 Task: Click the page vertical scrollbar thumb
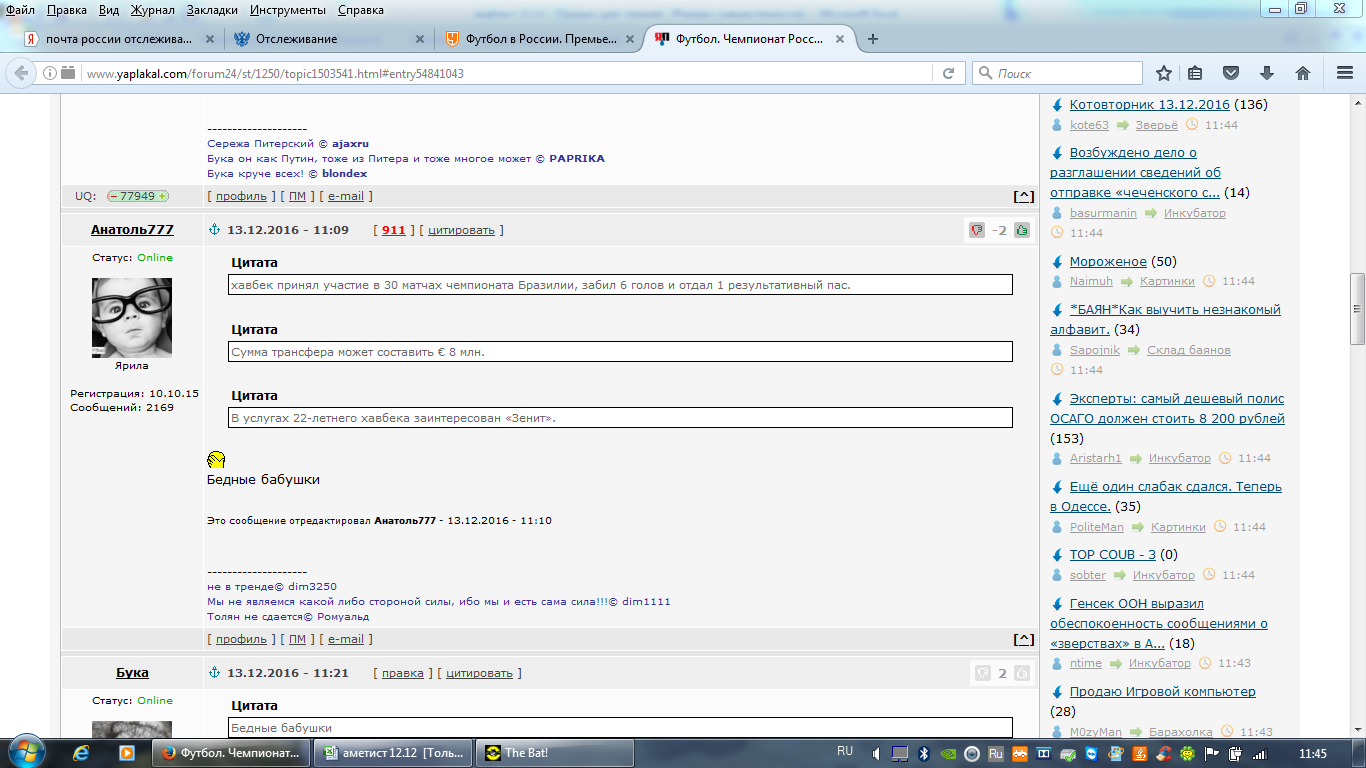[1357, 309]
